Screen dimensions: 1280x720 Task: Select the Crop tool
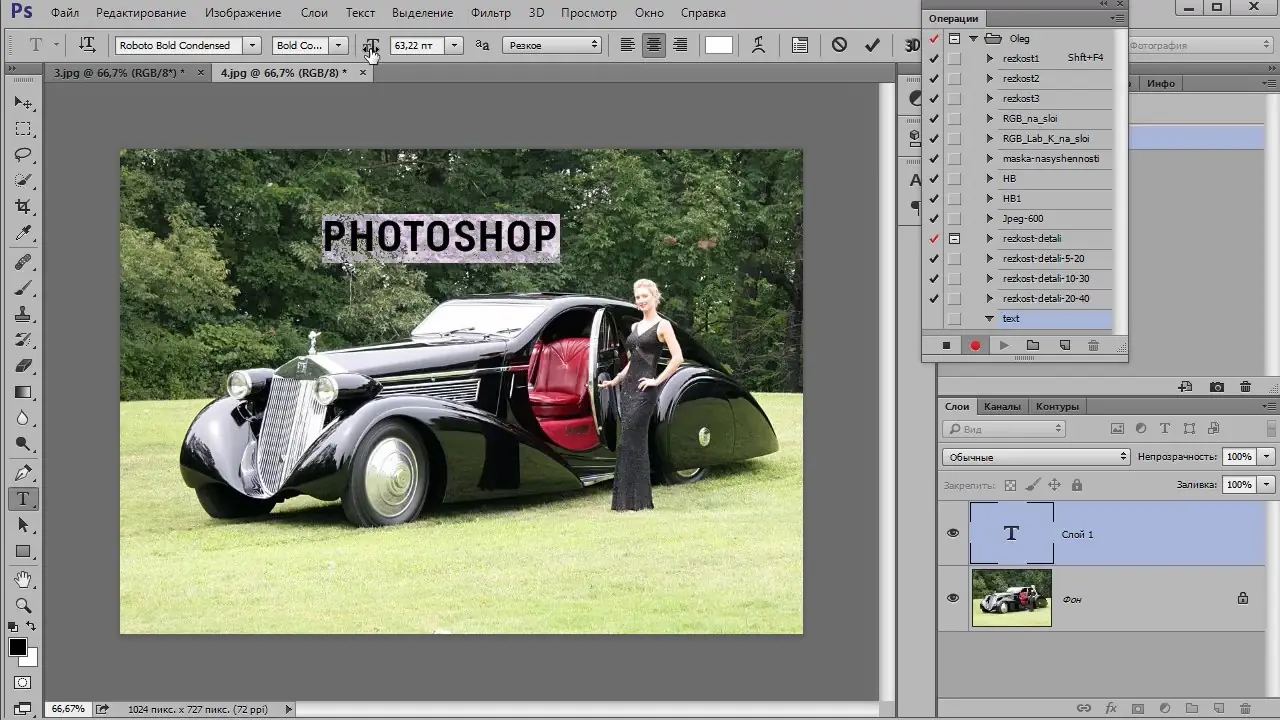tap(23, 207)
